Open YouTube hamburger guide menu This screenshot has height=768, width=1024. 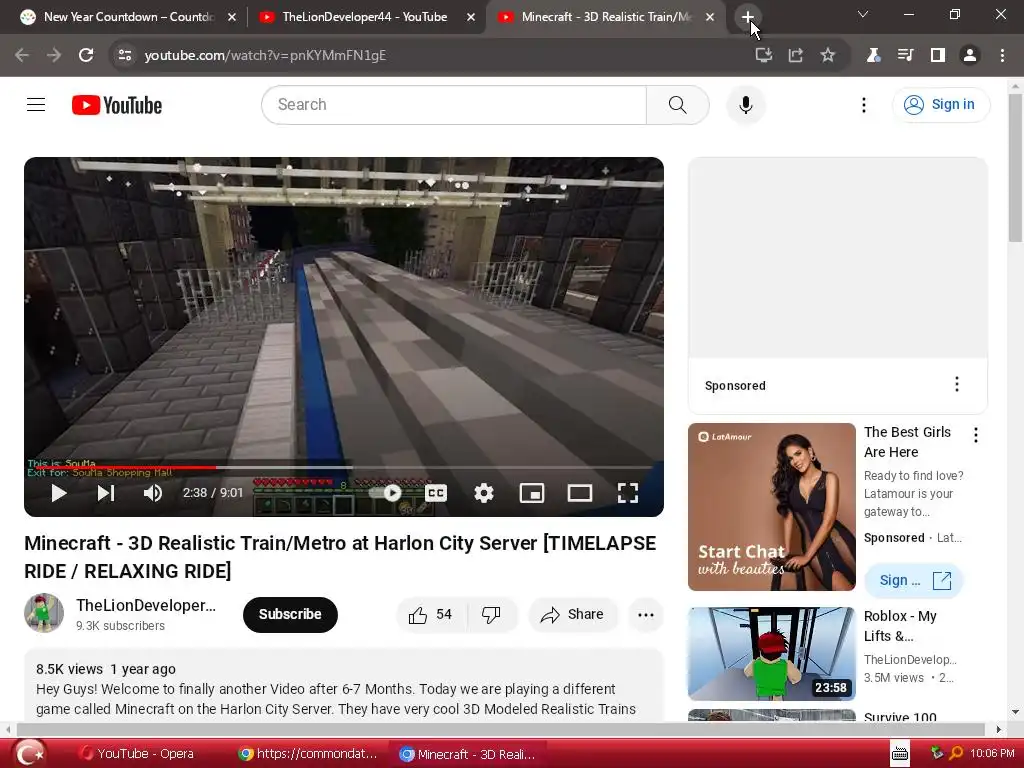(x=36, y=104)
